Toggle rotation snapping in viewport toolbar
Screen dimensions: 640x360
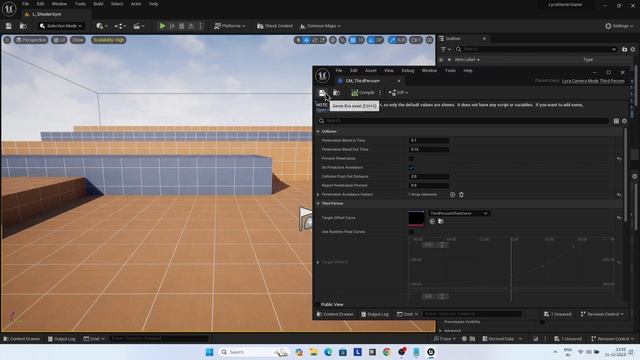click(x=371, y=40)
